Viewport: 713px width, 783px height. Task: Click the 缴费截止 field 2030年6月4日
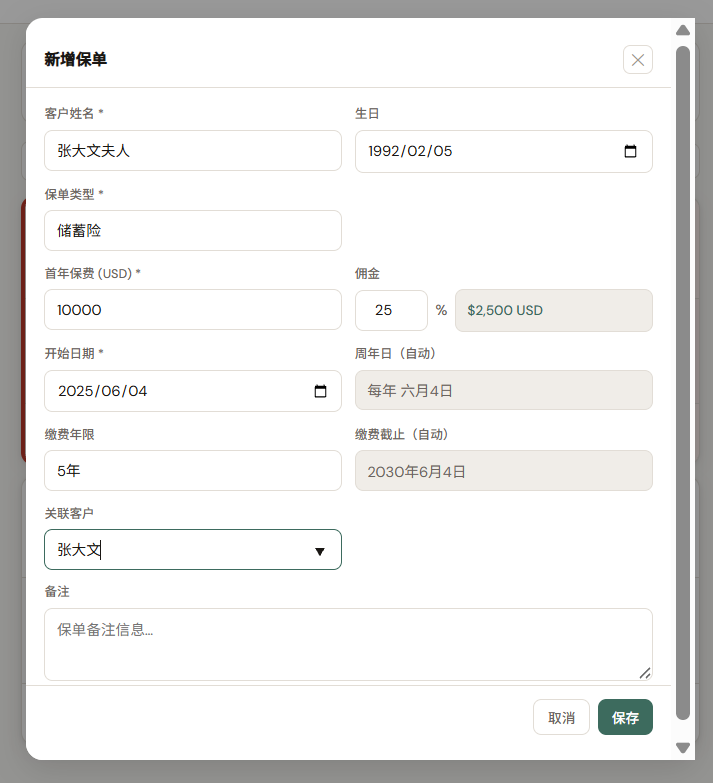coord(504,470)
